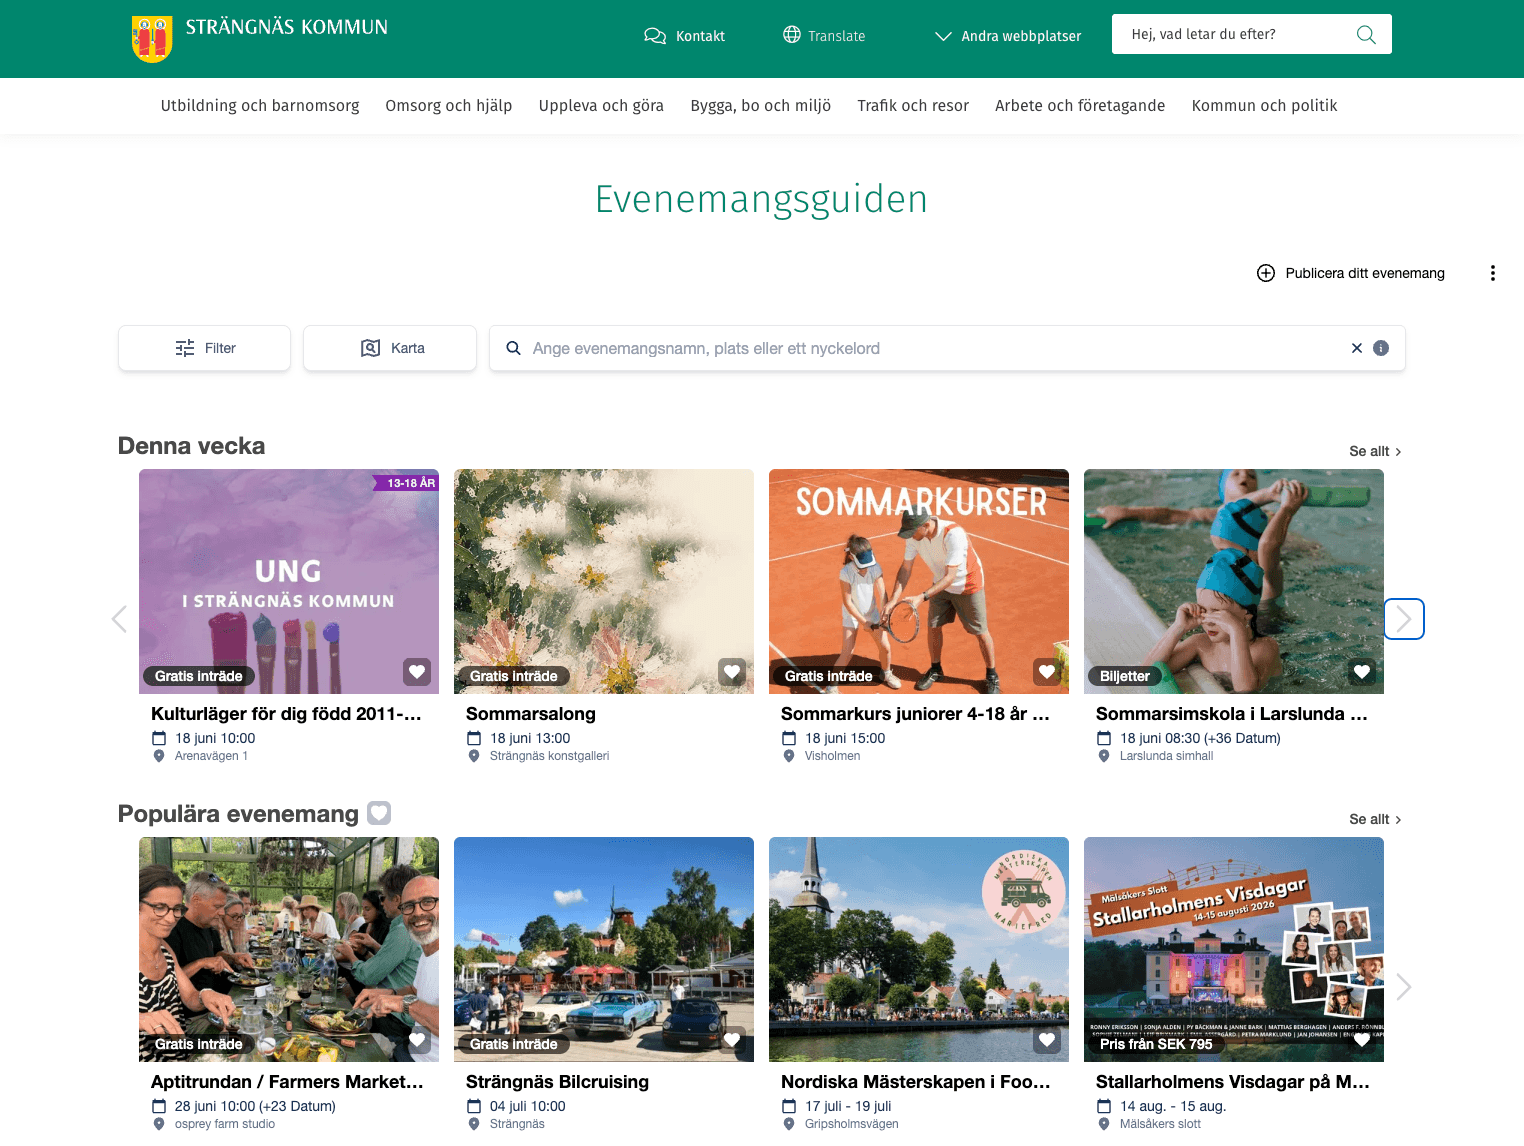Favorite the Sommarkurs juniorer event with the heart
Screen dimensions: 1524x1146
(1047, 672)
